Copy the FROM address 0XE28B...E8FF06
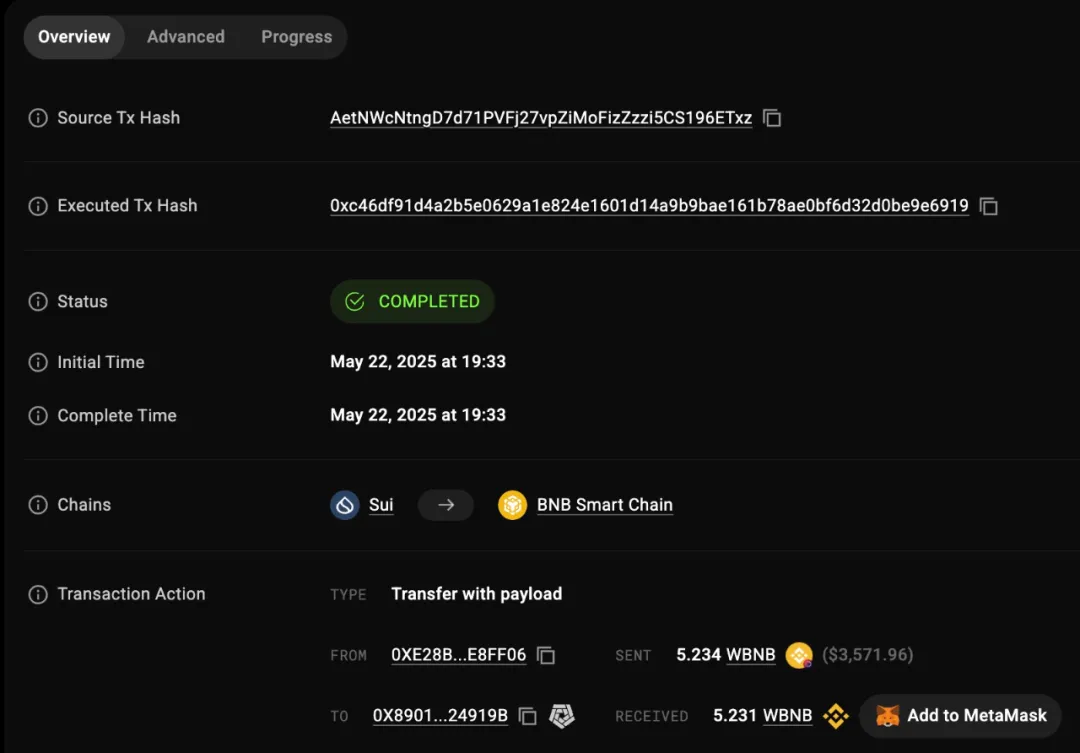The width and height of the screenshot is (1080, 753). (x=546, y=655)
